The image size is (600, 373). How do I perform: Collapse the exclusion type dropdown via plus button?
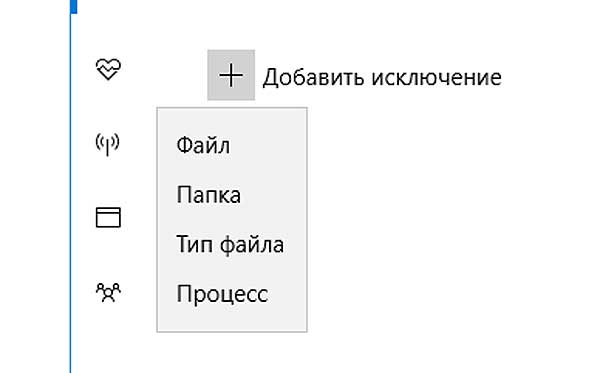pos(231,75)
